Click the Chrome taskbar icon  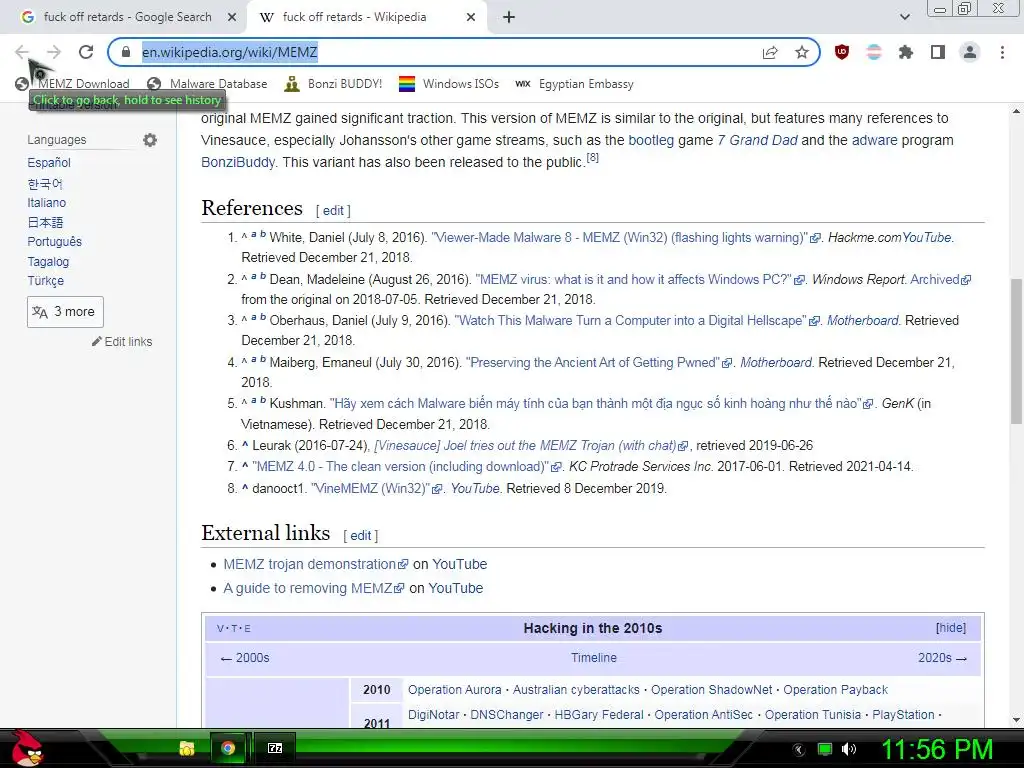click(228, 748)
